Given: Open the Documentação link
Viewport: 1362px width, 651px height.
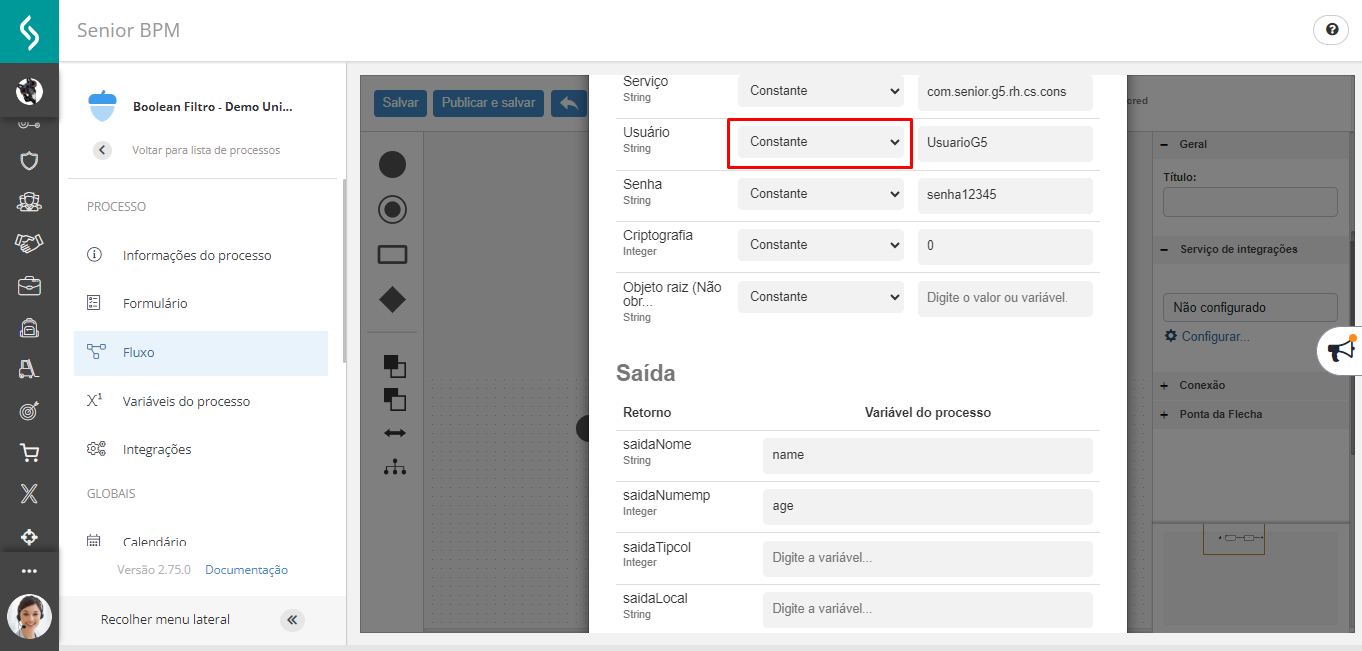Looking at the screenshot, I should [x=246, y=570].
